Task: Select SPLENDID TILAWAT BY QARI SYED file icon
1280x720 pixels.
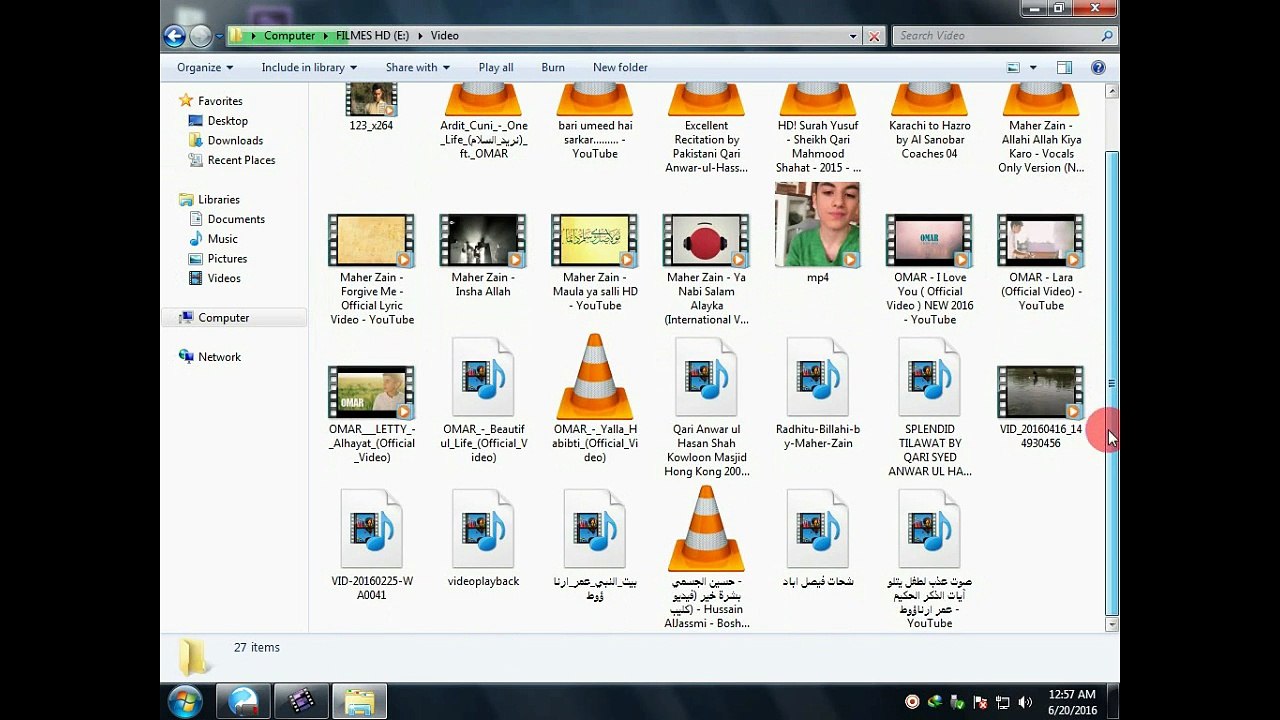Action: pyautogui.click(x=929, y=377)
